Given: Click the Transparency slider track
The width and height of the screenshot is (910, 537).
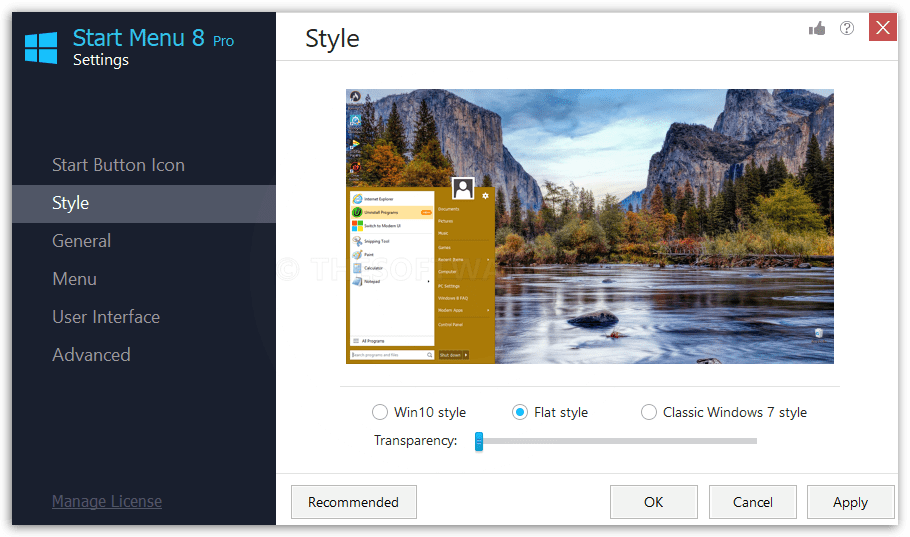Looking at the screenshot, I should 616,441.
